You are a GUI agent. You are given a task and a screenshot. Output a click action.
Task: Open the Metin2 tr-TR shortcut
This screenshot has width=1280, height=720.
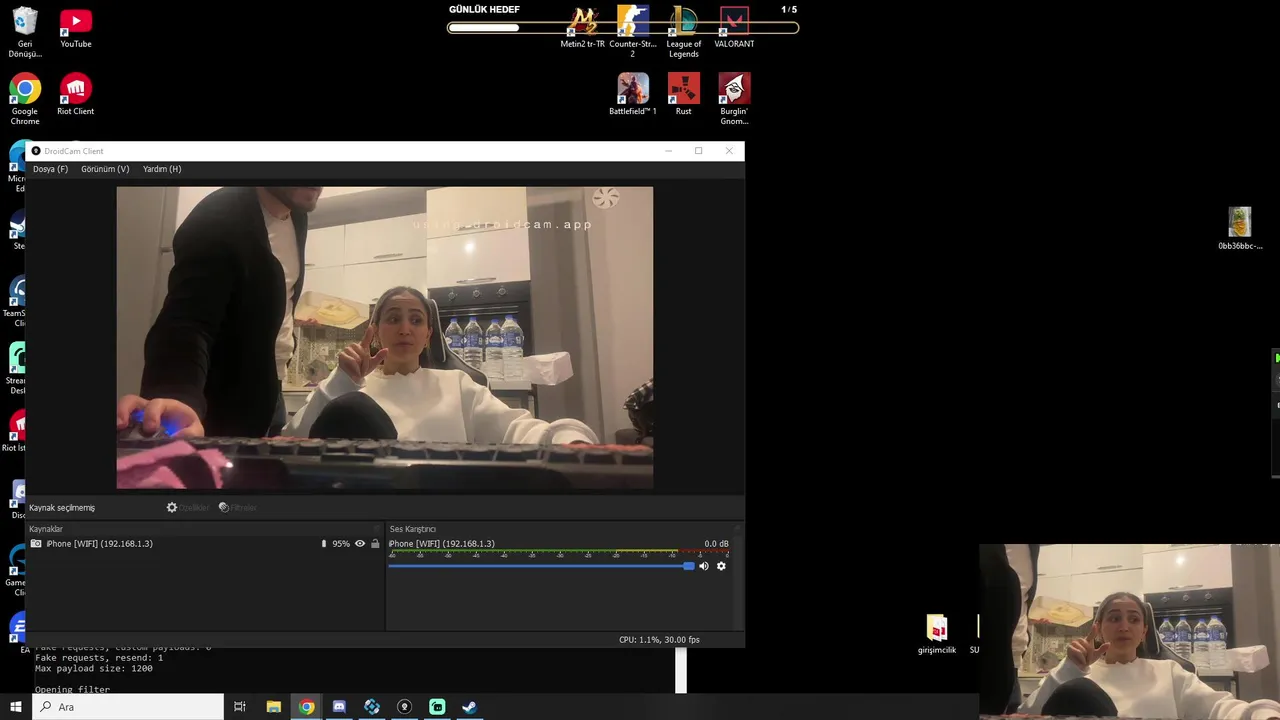click(583, 27)
